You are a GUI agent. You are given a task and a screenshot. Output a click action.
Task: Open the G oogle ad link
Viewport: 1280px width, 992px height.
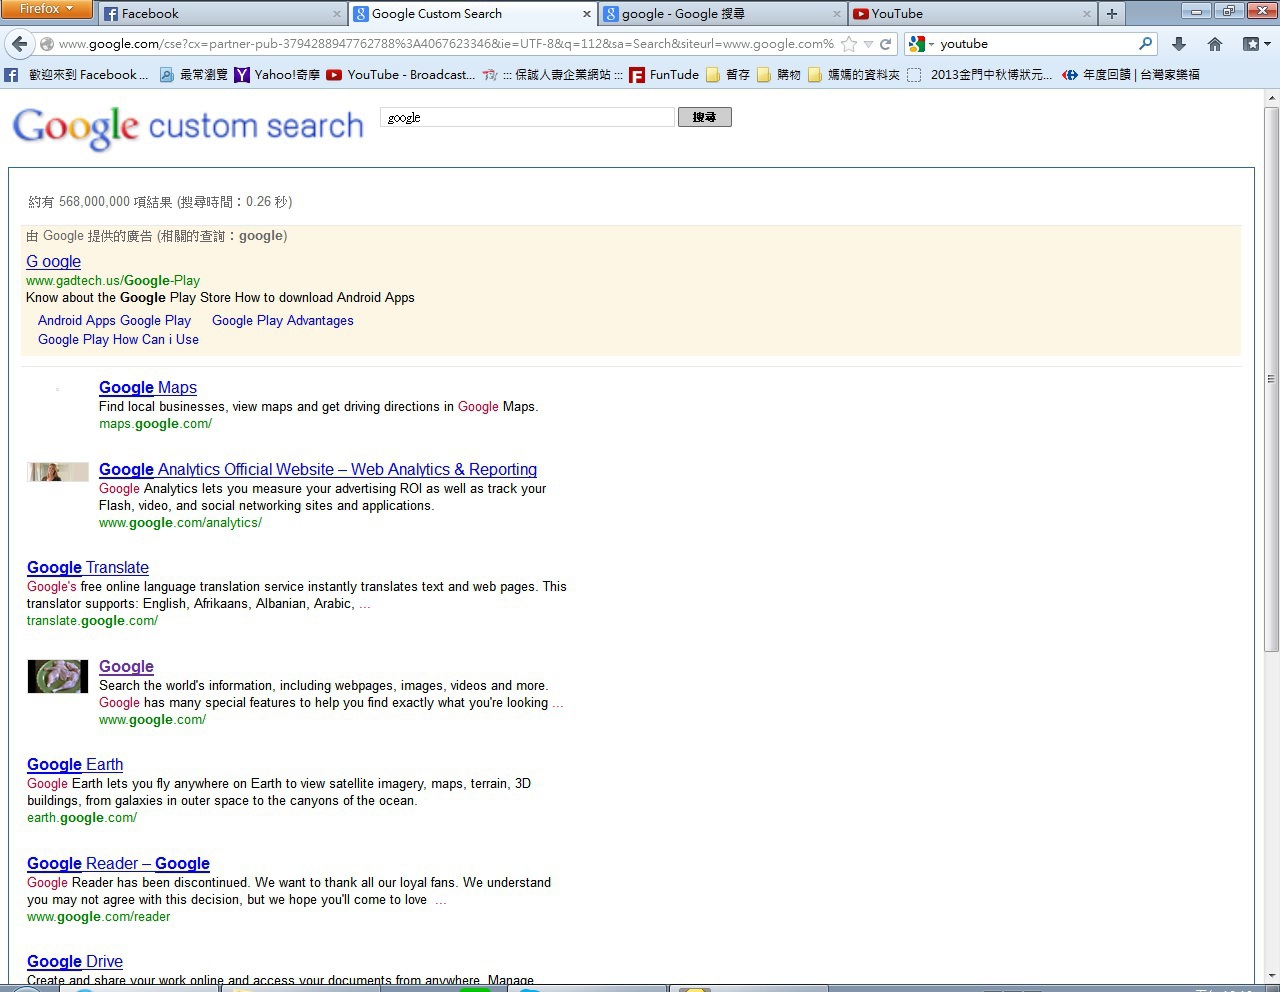click(x=54, y=262)
